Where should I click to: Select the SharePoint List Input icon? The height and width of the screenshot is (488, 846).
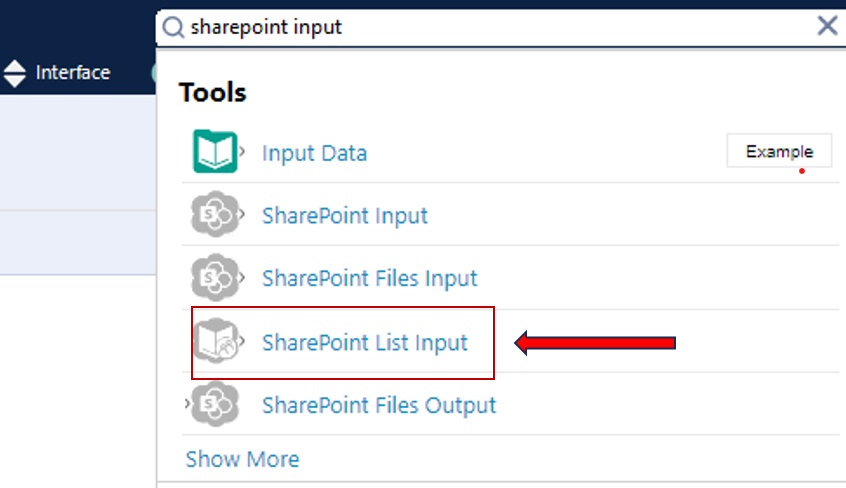pyautogui.click(x=216, y=341)
